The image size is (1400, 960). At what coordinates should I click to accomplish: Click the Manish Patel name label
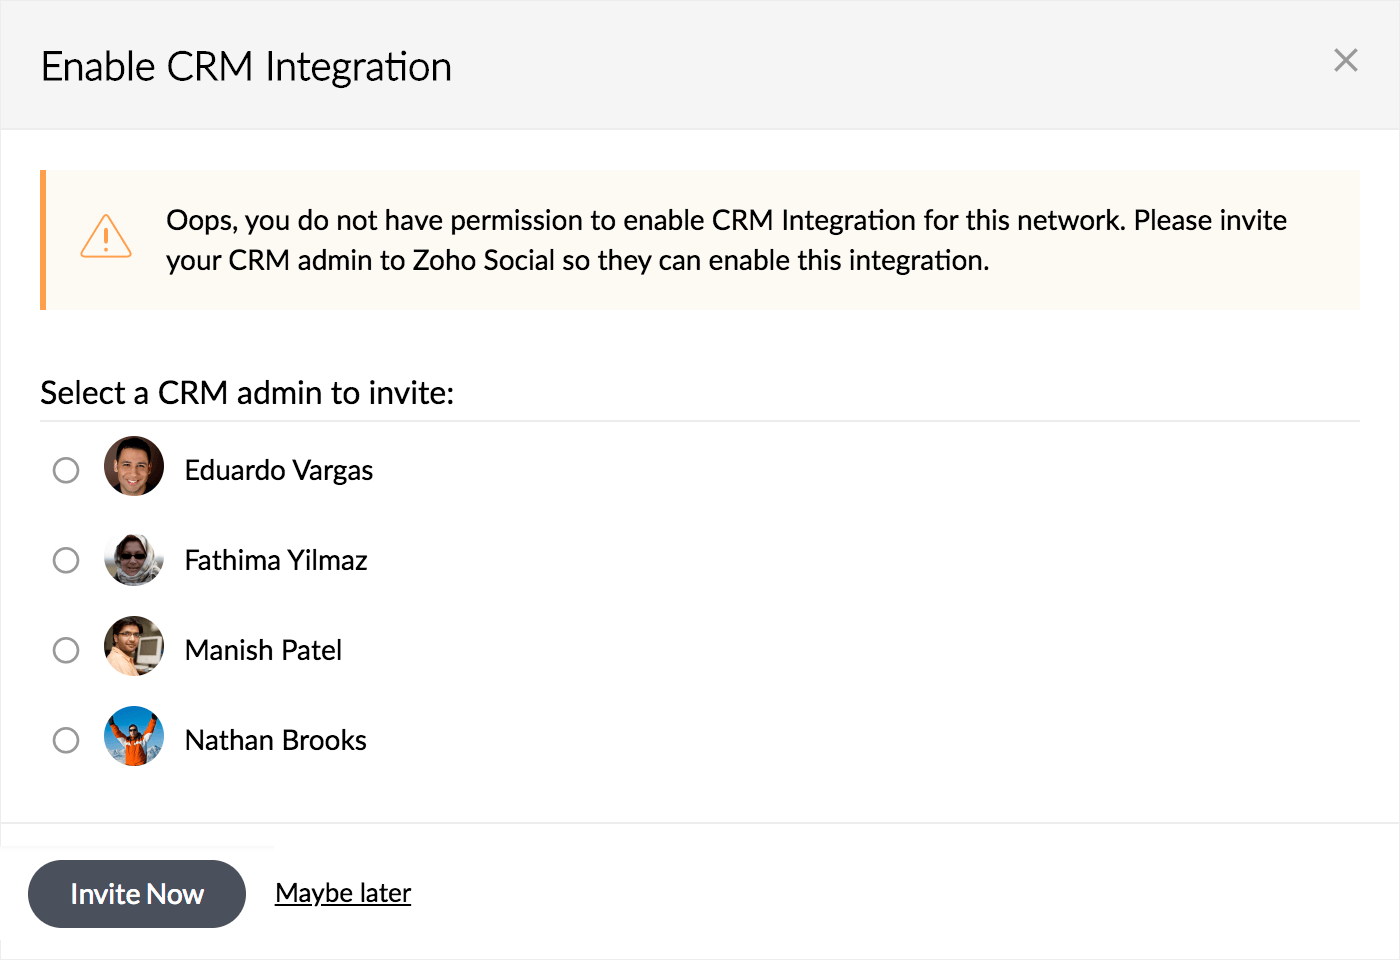pyautogui.click(x=263, y=650)
